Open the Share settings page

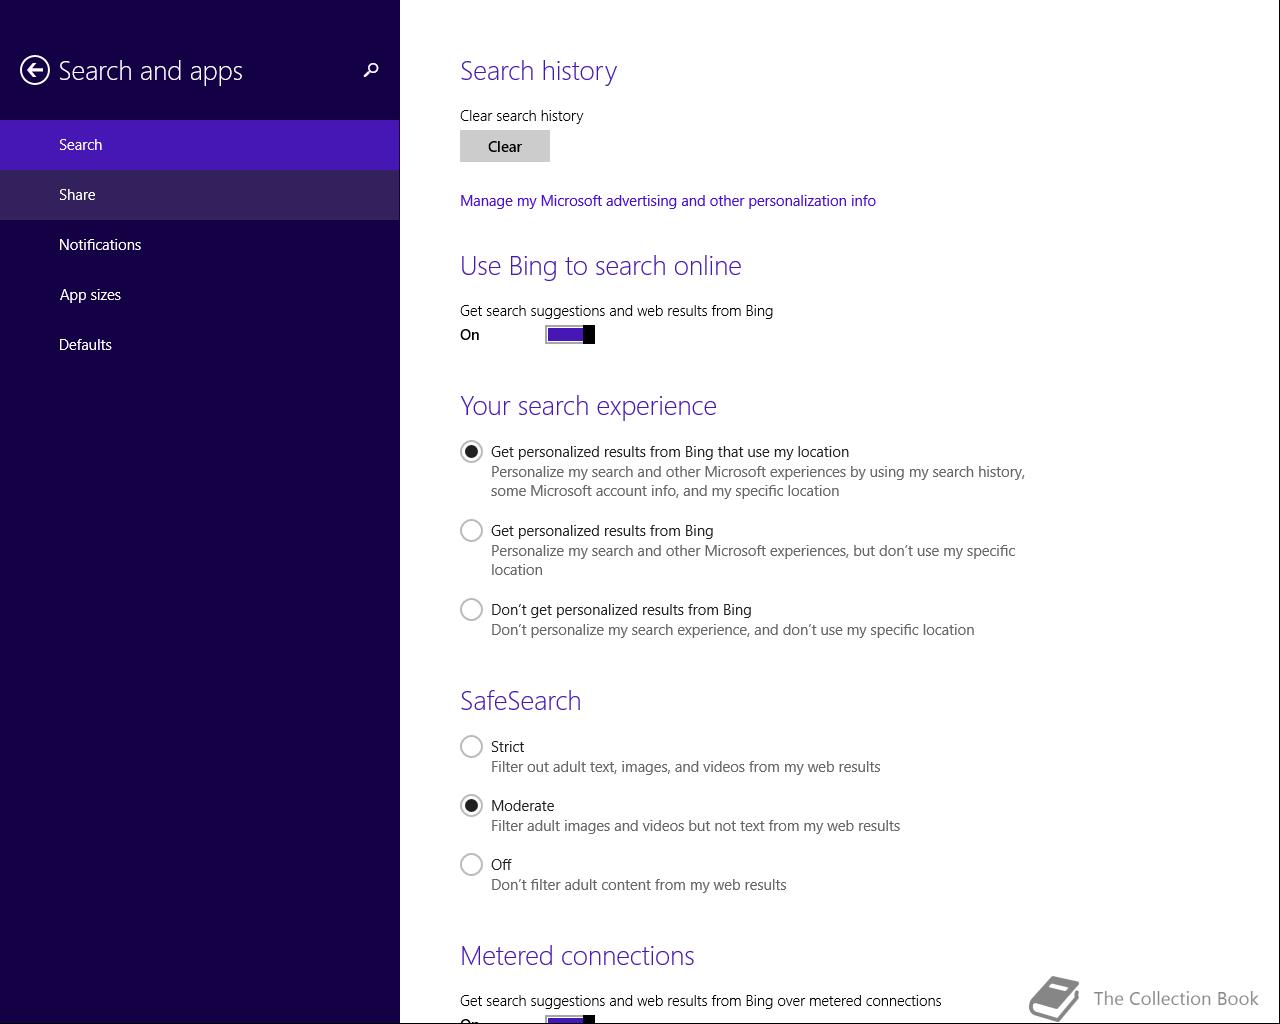(x=200, y=195)
